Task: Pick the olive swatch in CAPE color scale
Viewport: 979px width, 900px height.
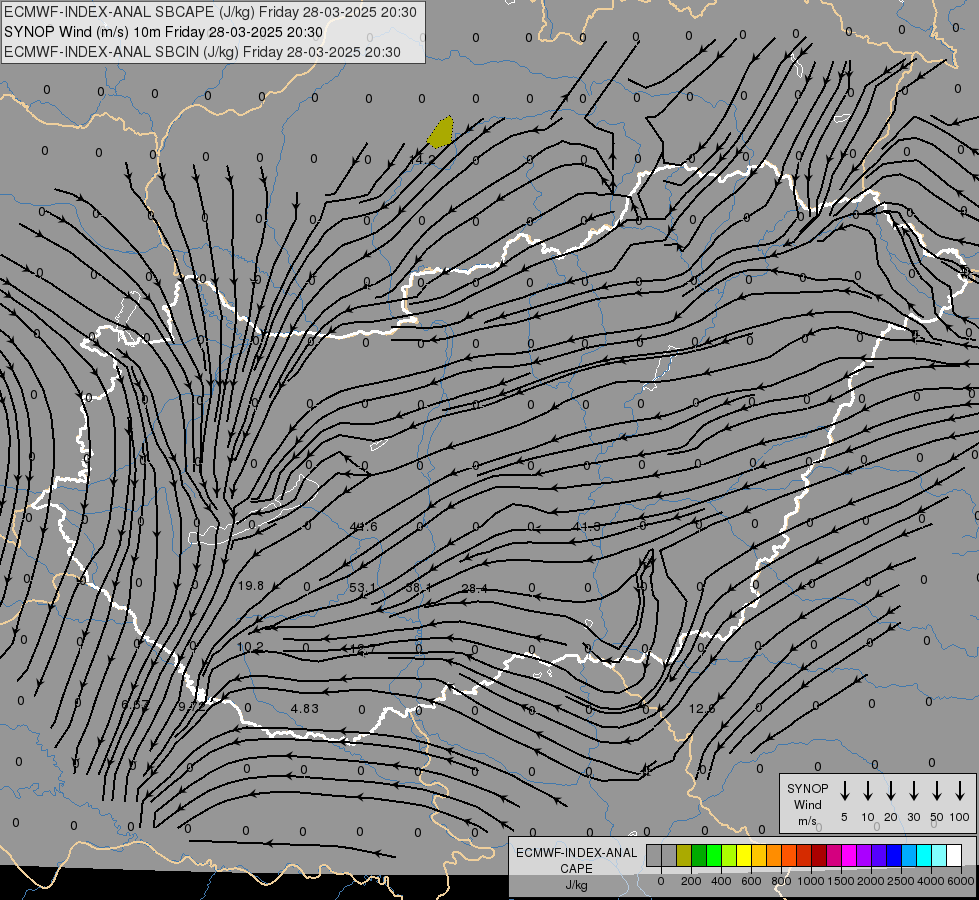Action: (x=684, y=855)
